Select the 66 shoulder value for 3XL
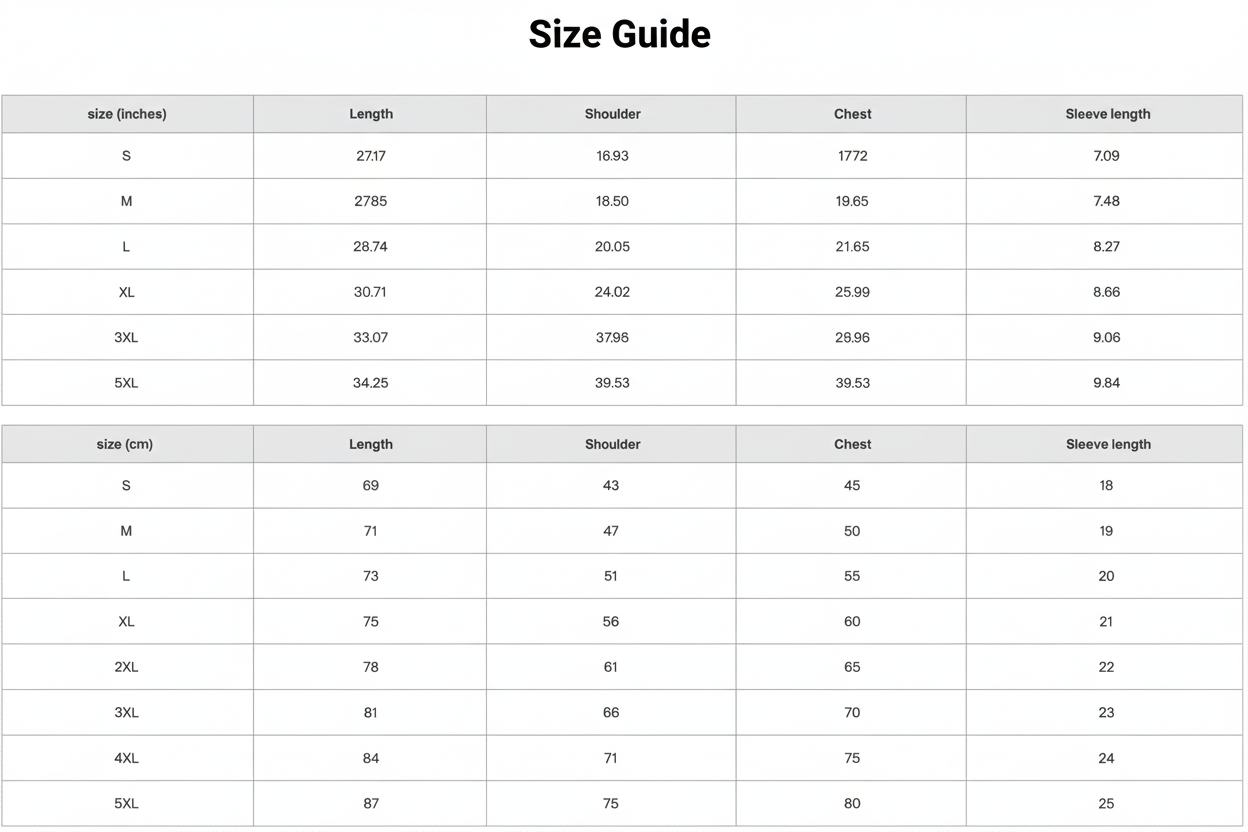 click(611, 713)
